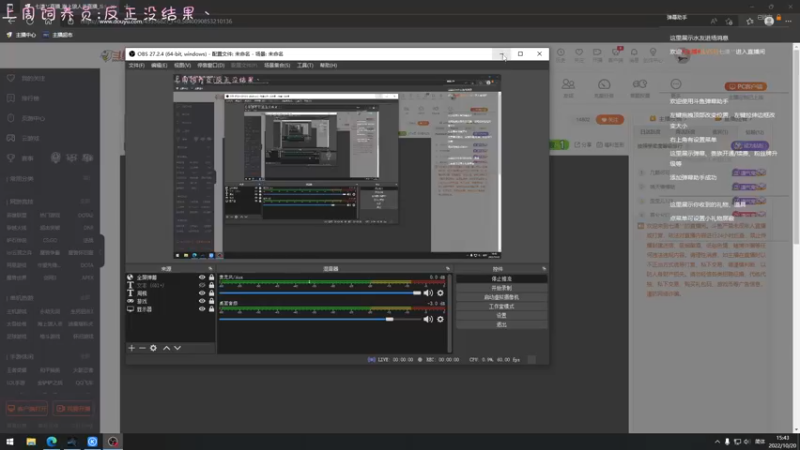This screenshot has width=800, height=450.
Task: Open the 文件(F) menu in OBS
Action: click(136, 65)
